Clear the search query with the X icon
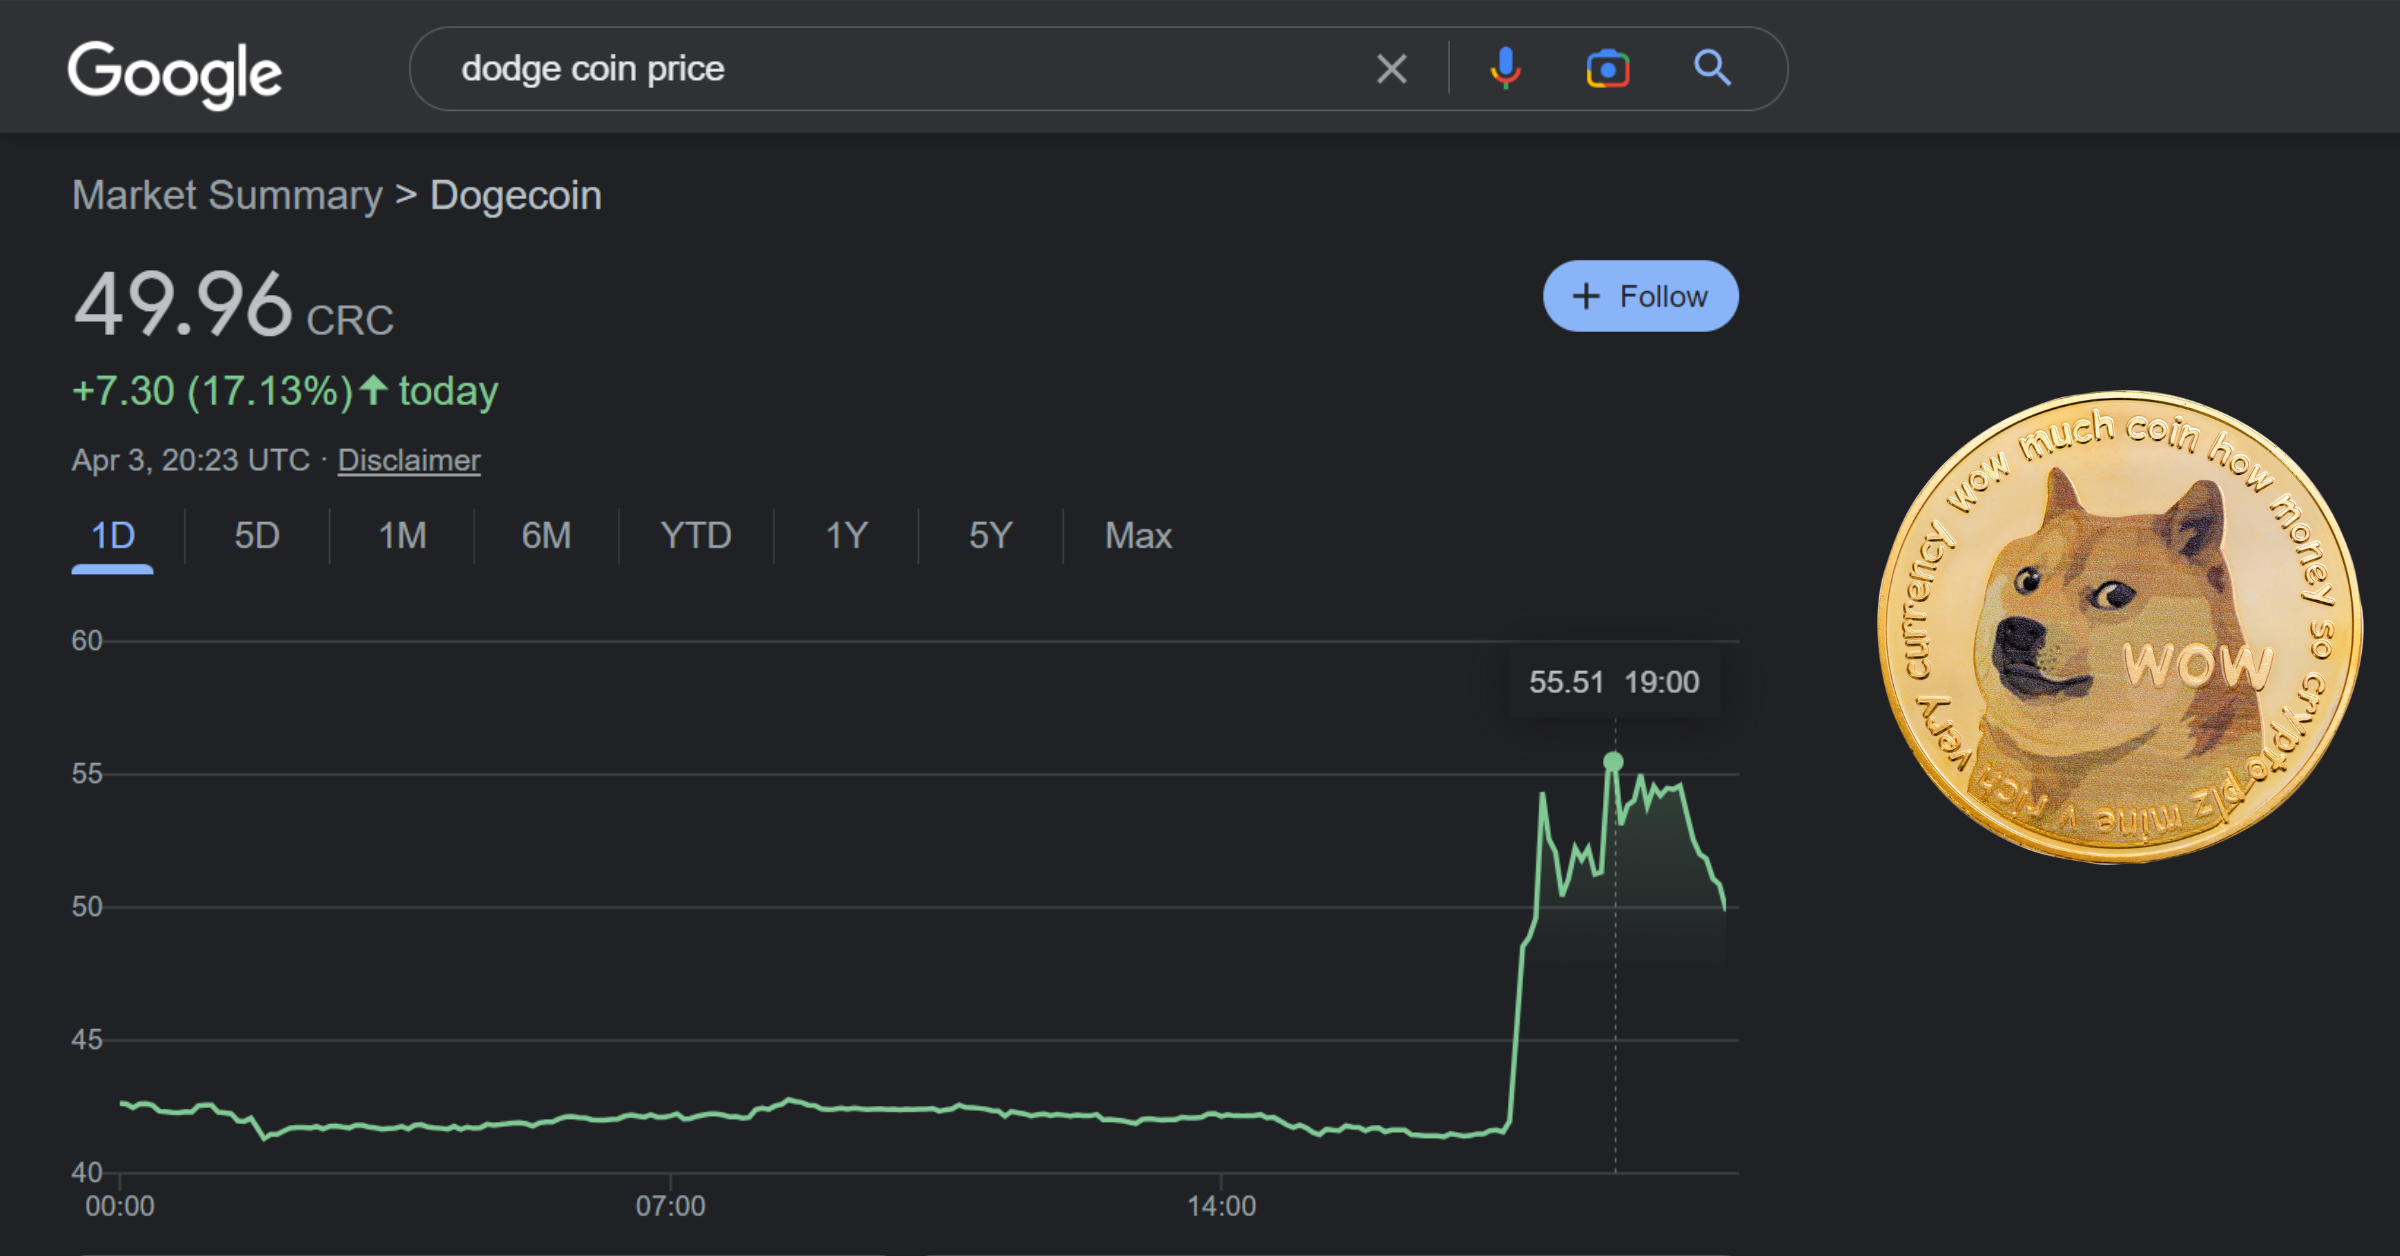The image size is (2400, 1256). coord(1391,68)
